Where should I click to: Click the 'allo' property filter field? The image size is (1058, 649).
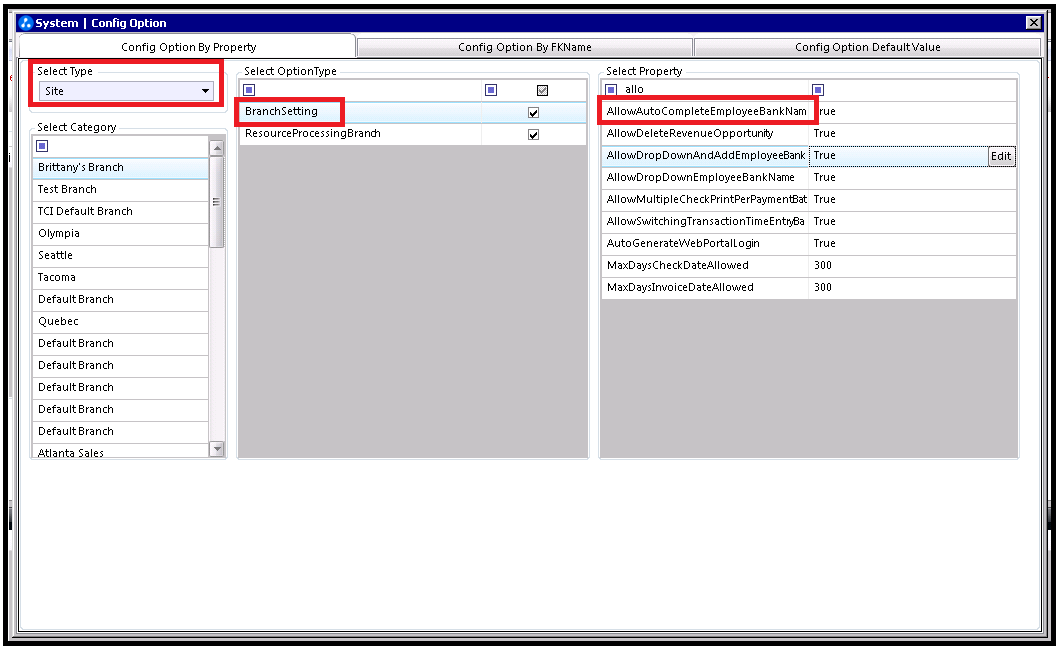tap(710, 90)
